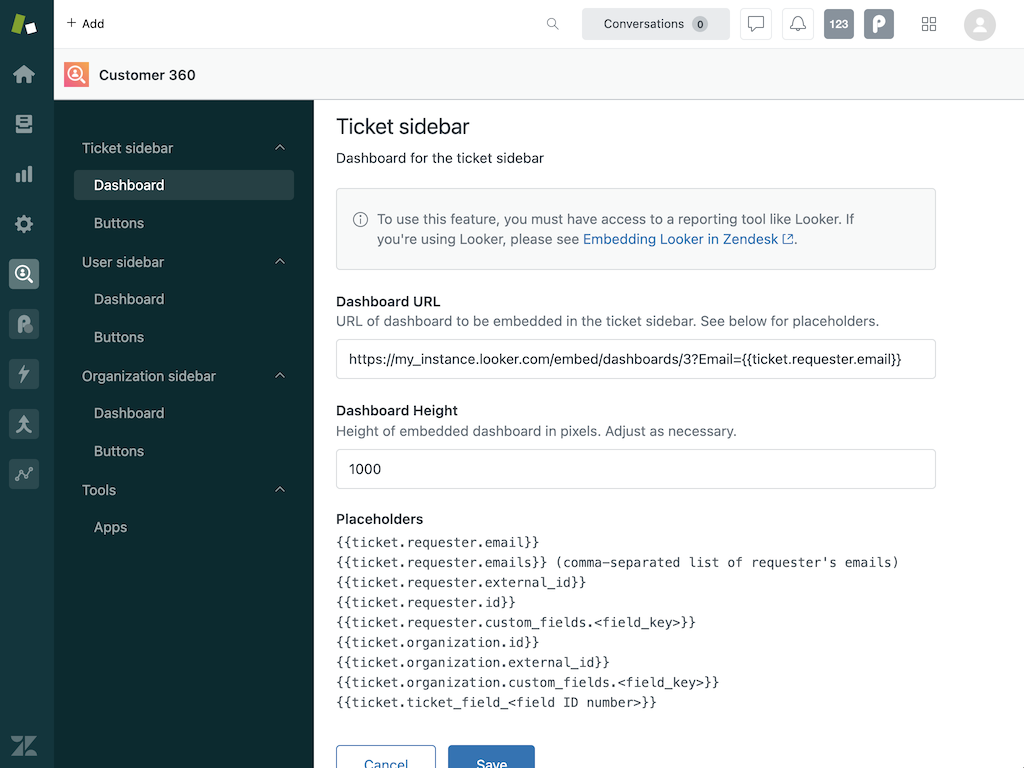Collapse the Organization sidebar section
Screen dimensions: 1024x768
point(280,376)
